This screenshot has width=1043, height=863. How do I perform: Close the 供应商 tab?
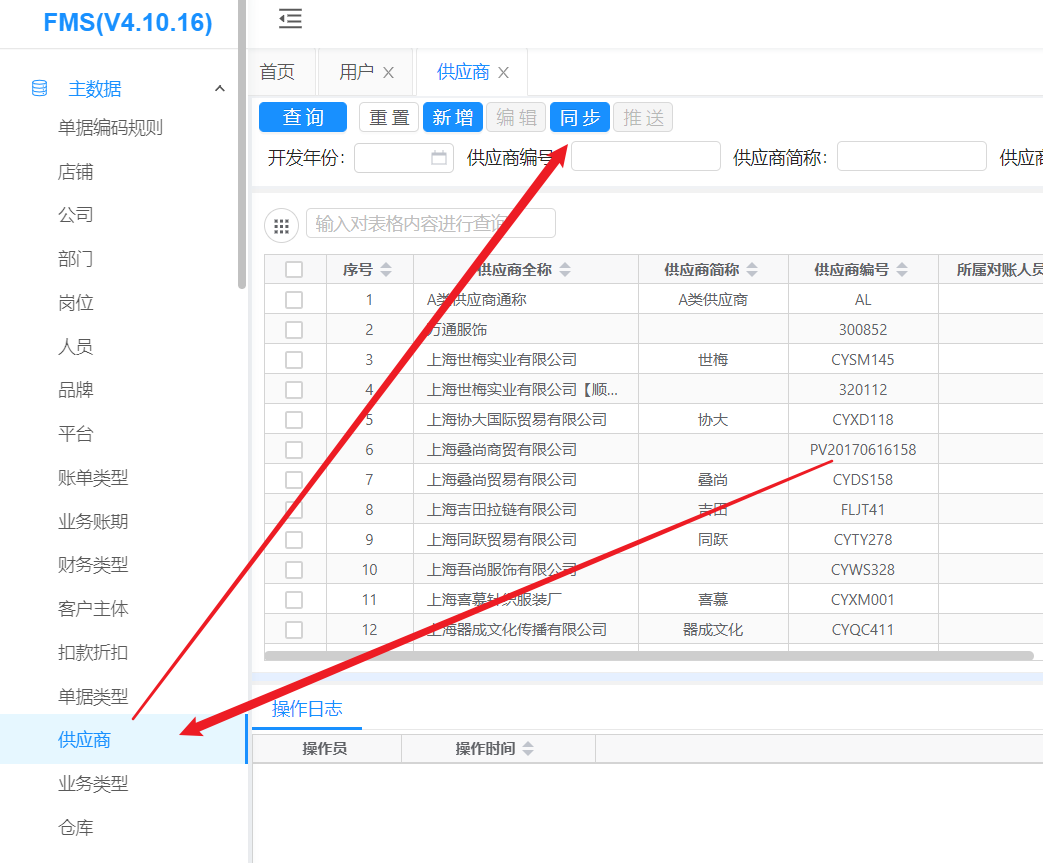pos(504,73)
